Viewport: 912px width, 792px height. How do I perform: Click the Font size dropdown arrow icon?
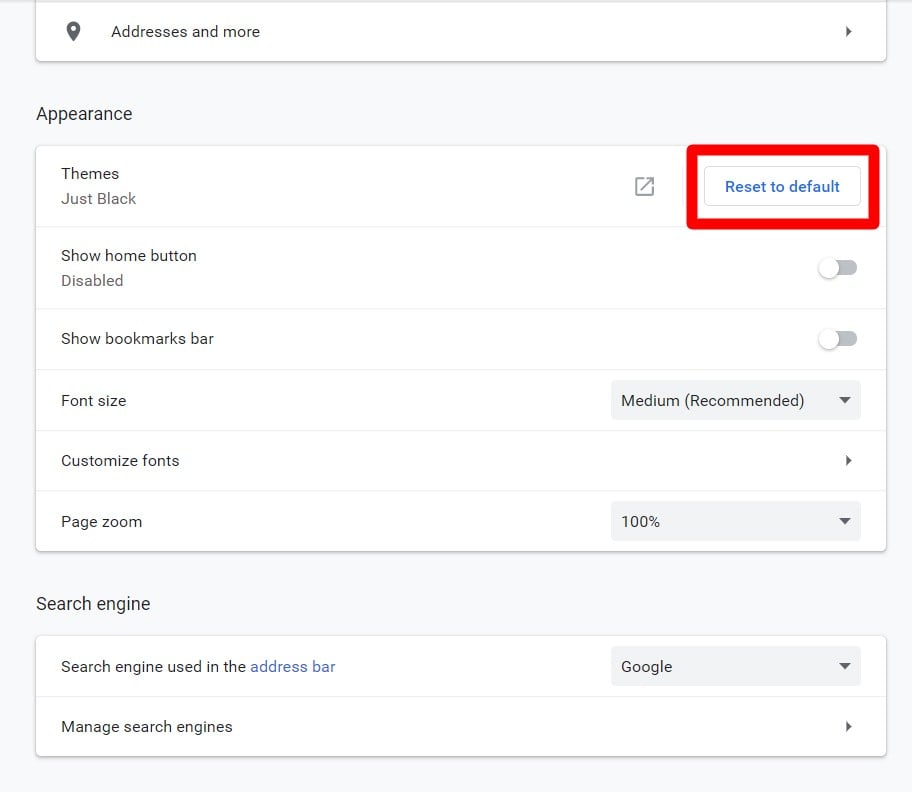[x=845, y=400]
